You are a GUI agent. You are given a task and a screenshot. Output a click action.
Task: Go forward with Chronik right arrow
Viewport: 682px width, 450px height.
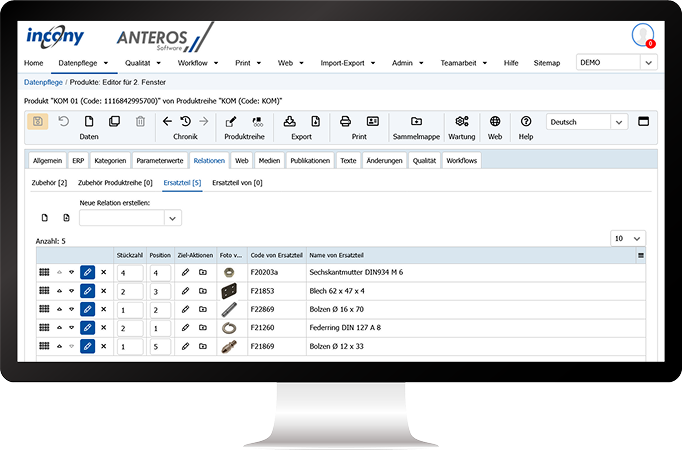204,121
